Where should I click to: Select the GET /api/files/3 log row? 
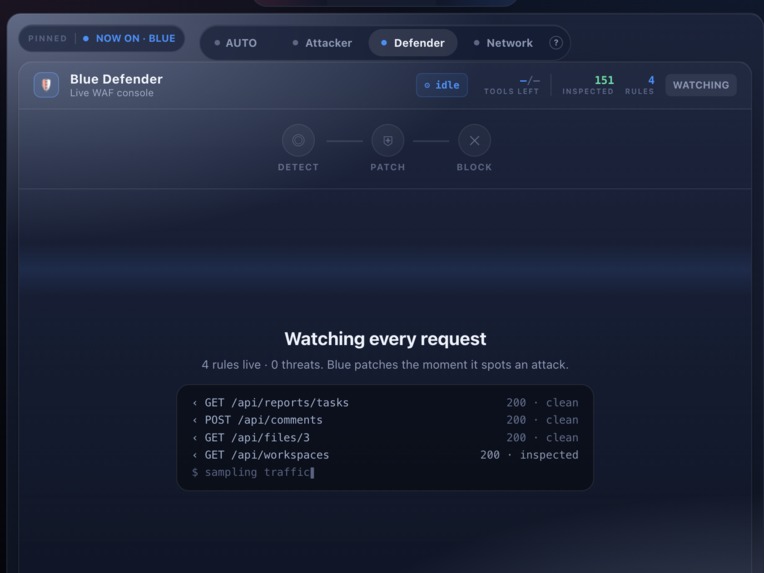click(x=385, y=438)
